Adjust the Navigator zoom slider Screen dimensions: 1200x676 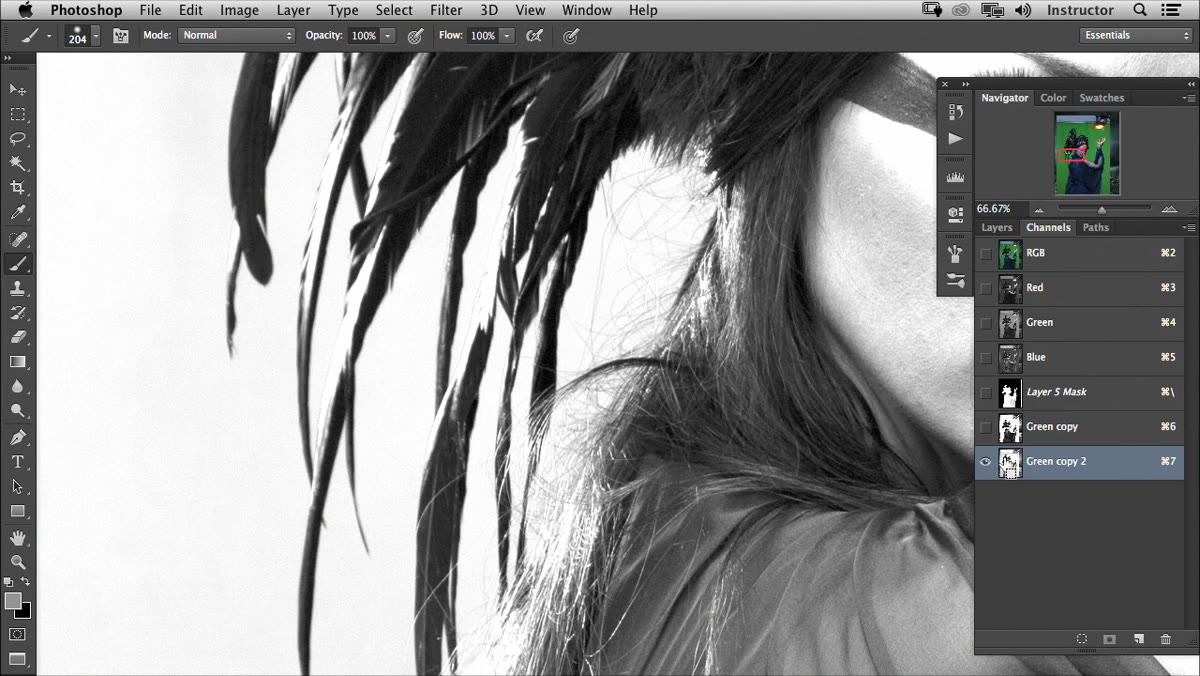pos(1102,209)
